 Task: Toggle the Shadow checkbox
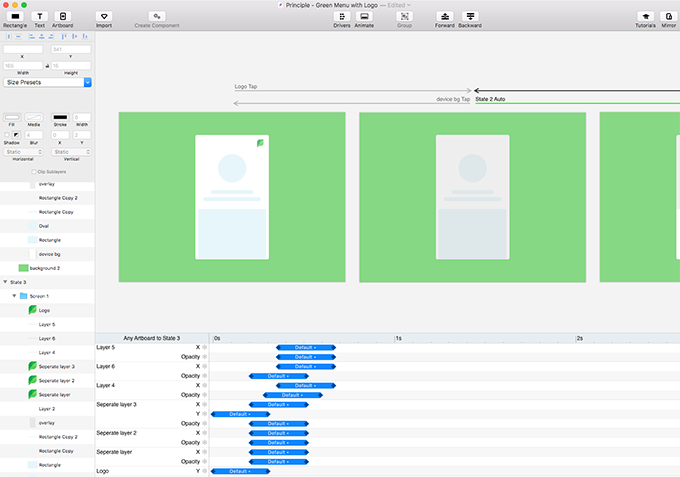tap(7, 134)
